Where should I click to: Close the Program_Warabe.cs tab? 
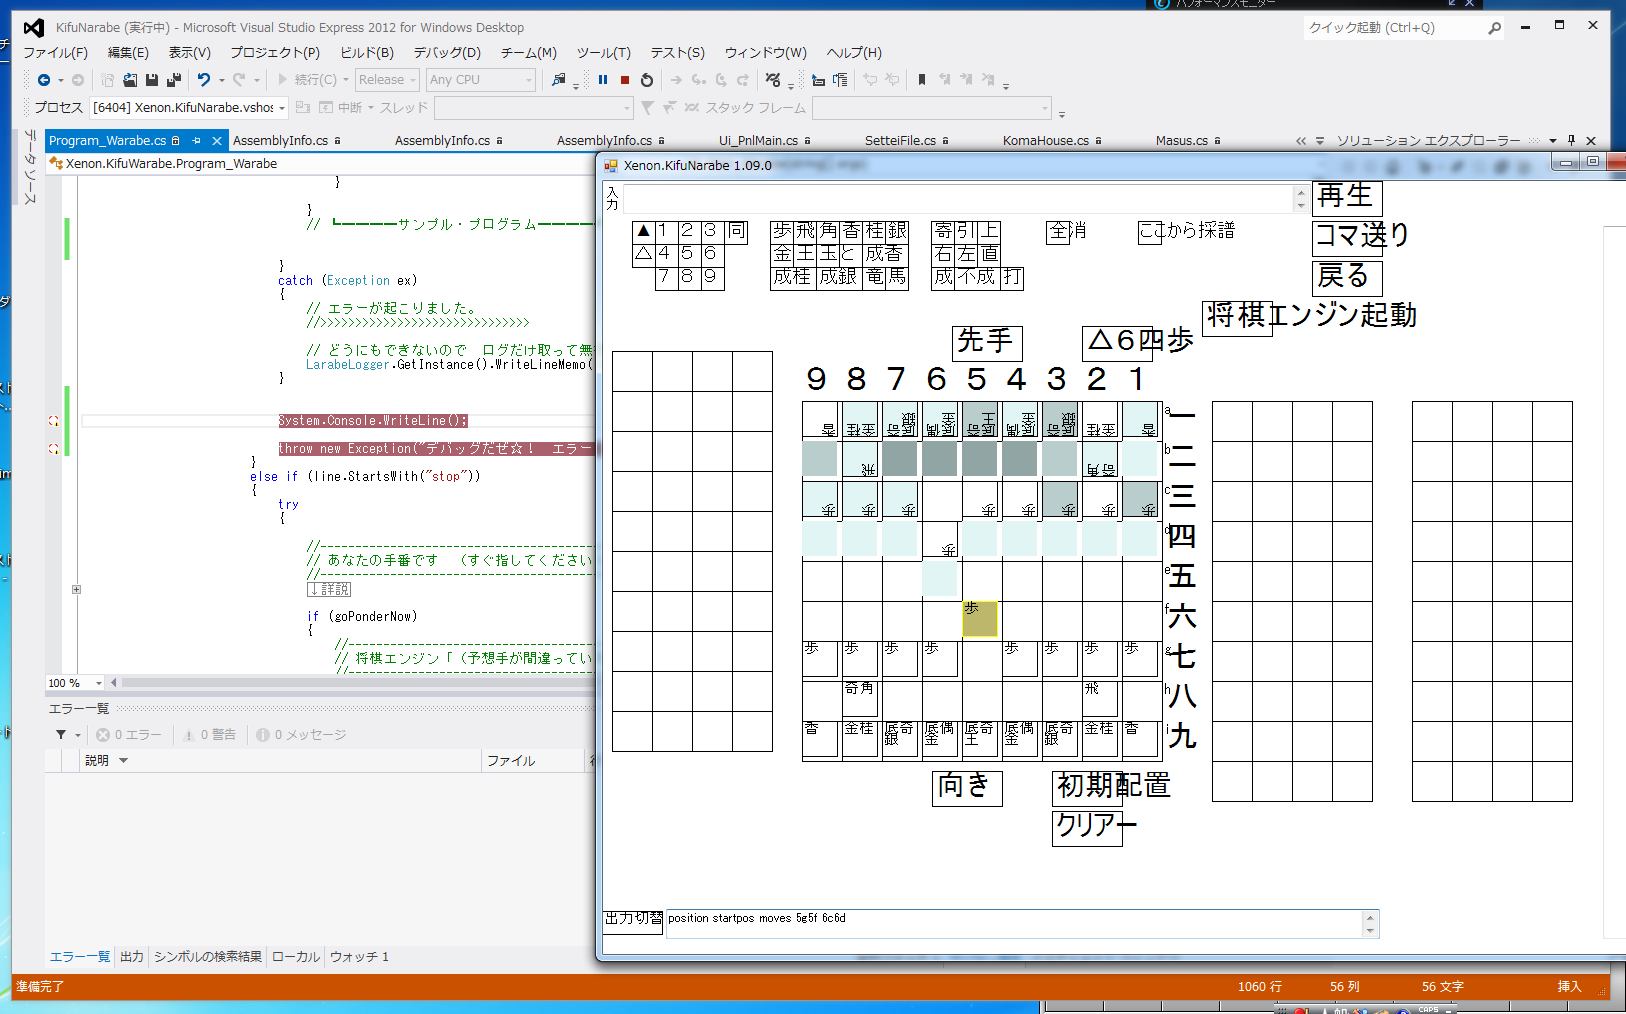(x=217, y=141)
